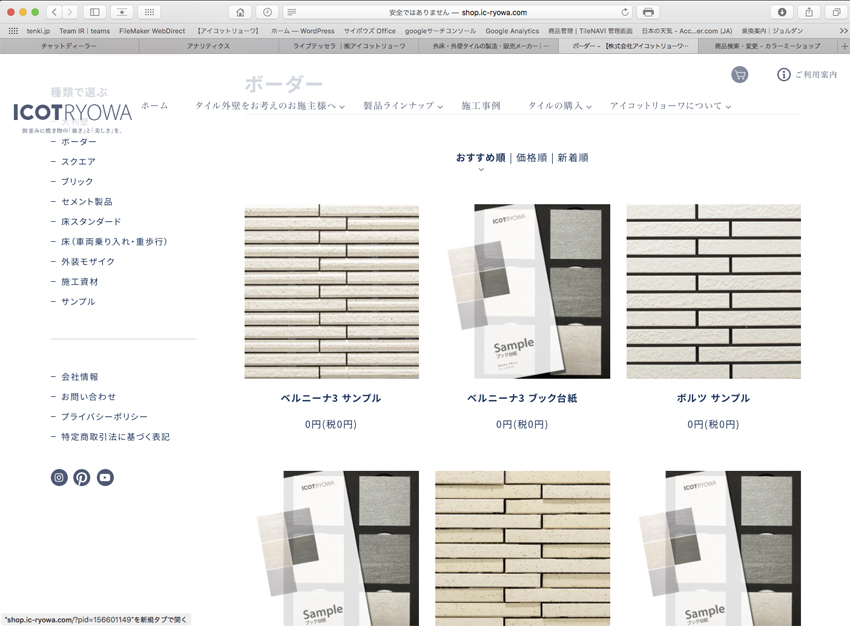
Task: Visit the Pinterest page icon
Action: point(82,477)
